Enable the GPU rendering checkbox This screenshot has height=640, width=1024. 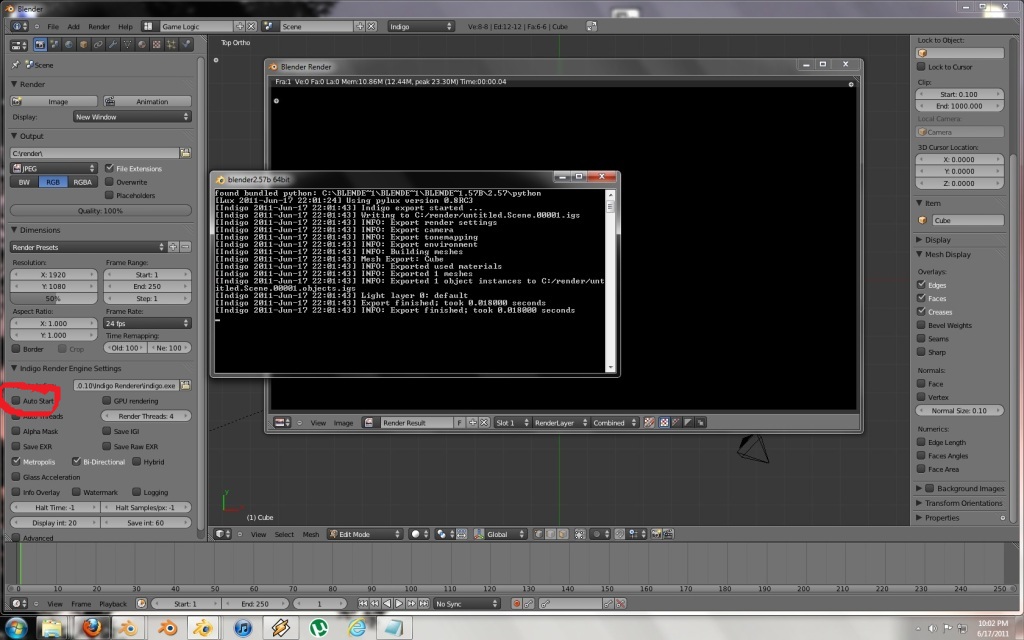(106, 400)
